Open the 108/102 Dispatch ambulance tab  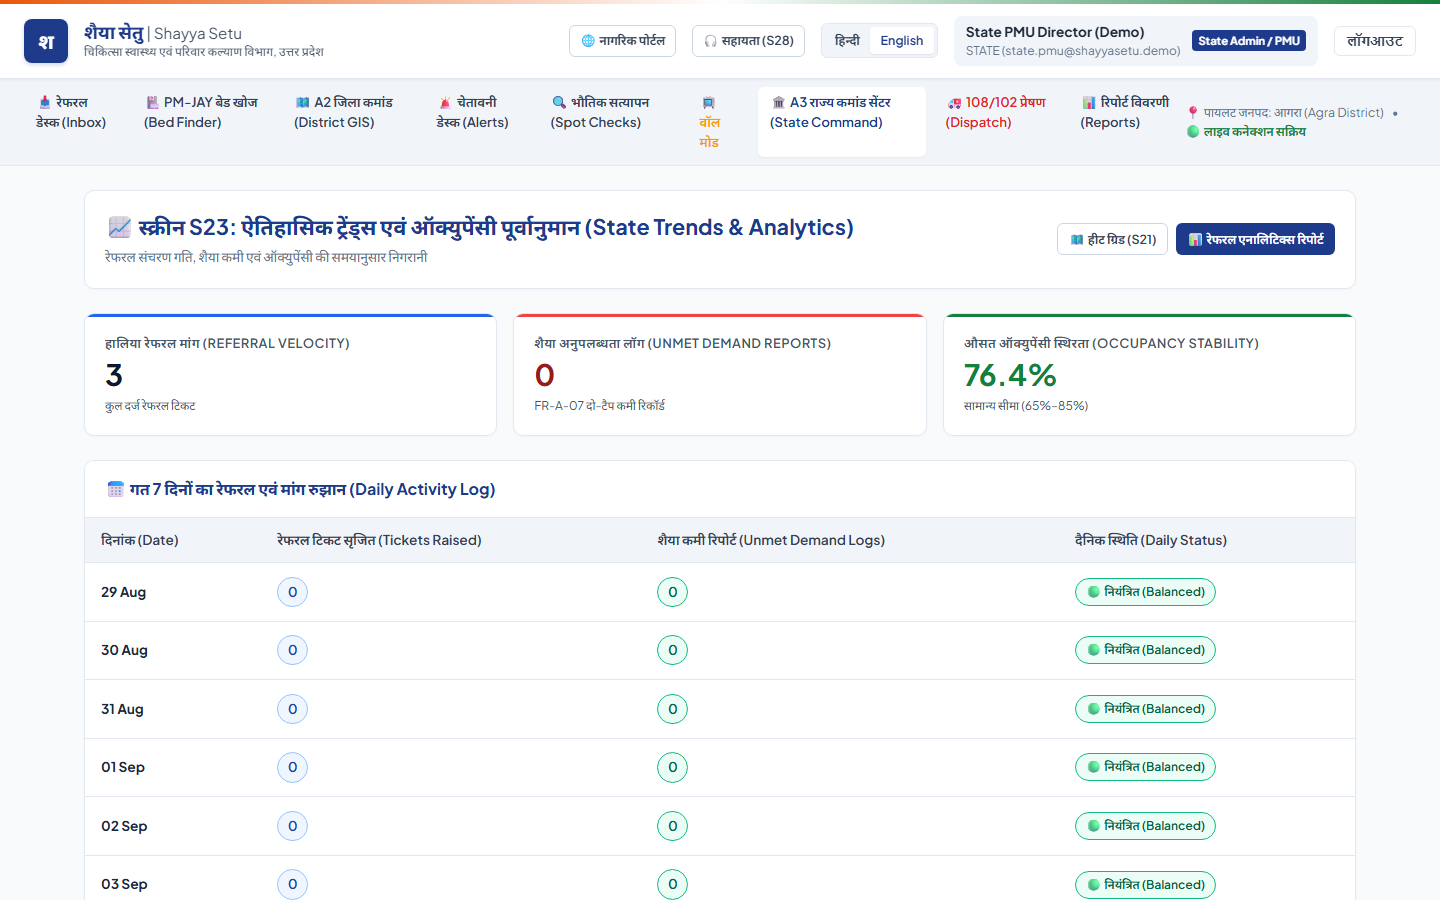(x=996, y=112)
